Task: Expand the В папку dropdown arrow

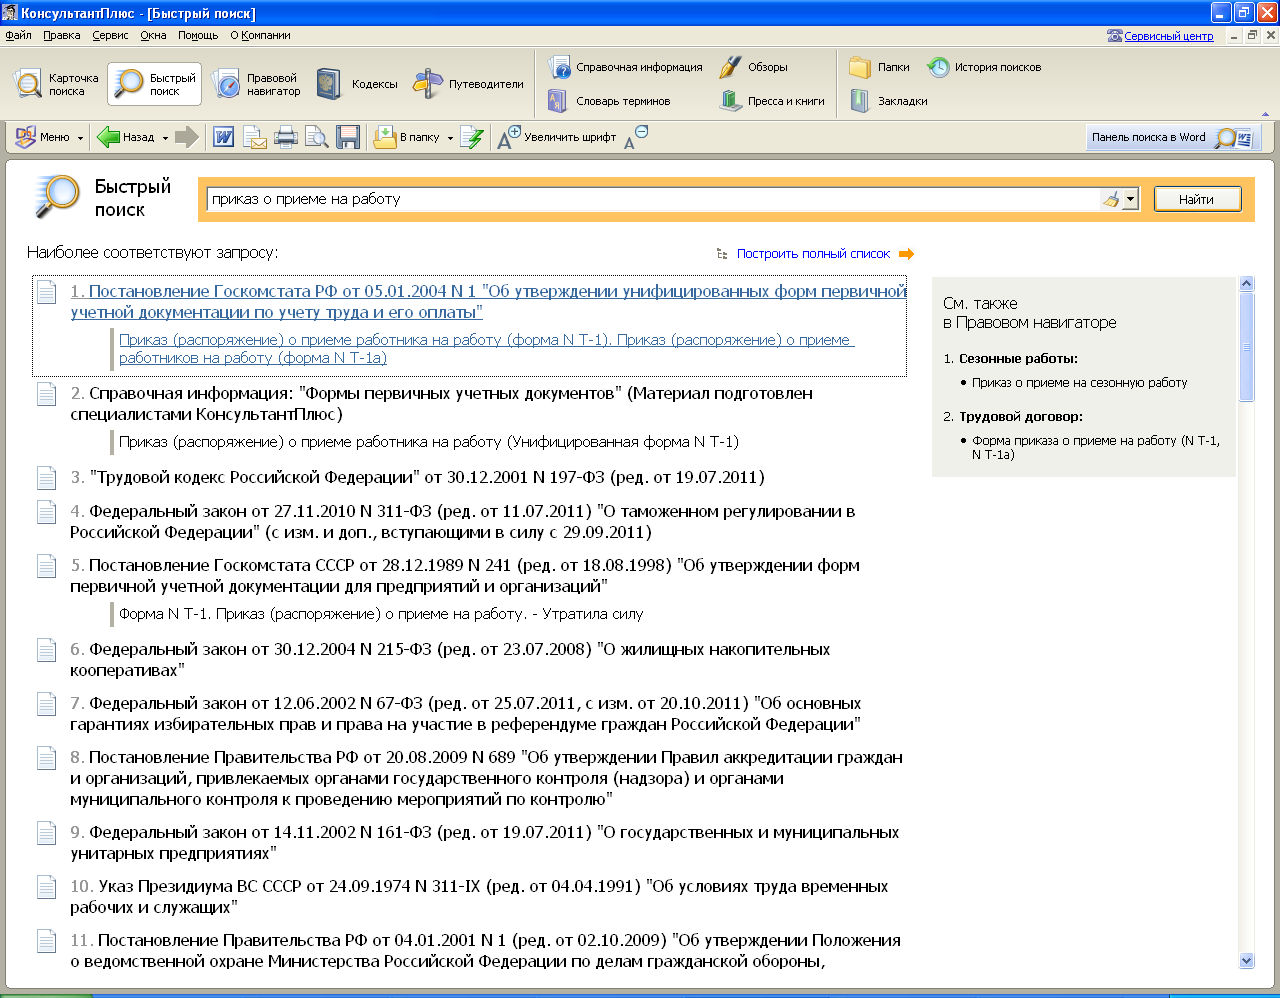Action: [450, 138]
